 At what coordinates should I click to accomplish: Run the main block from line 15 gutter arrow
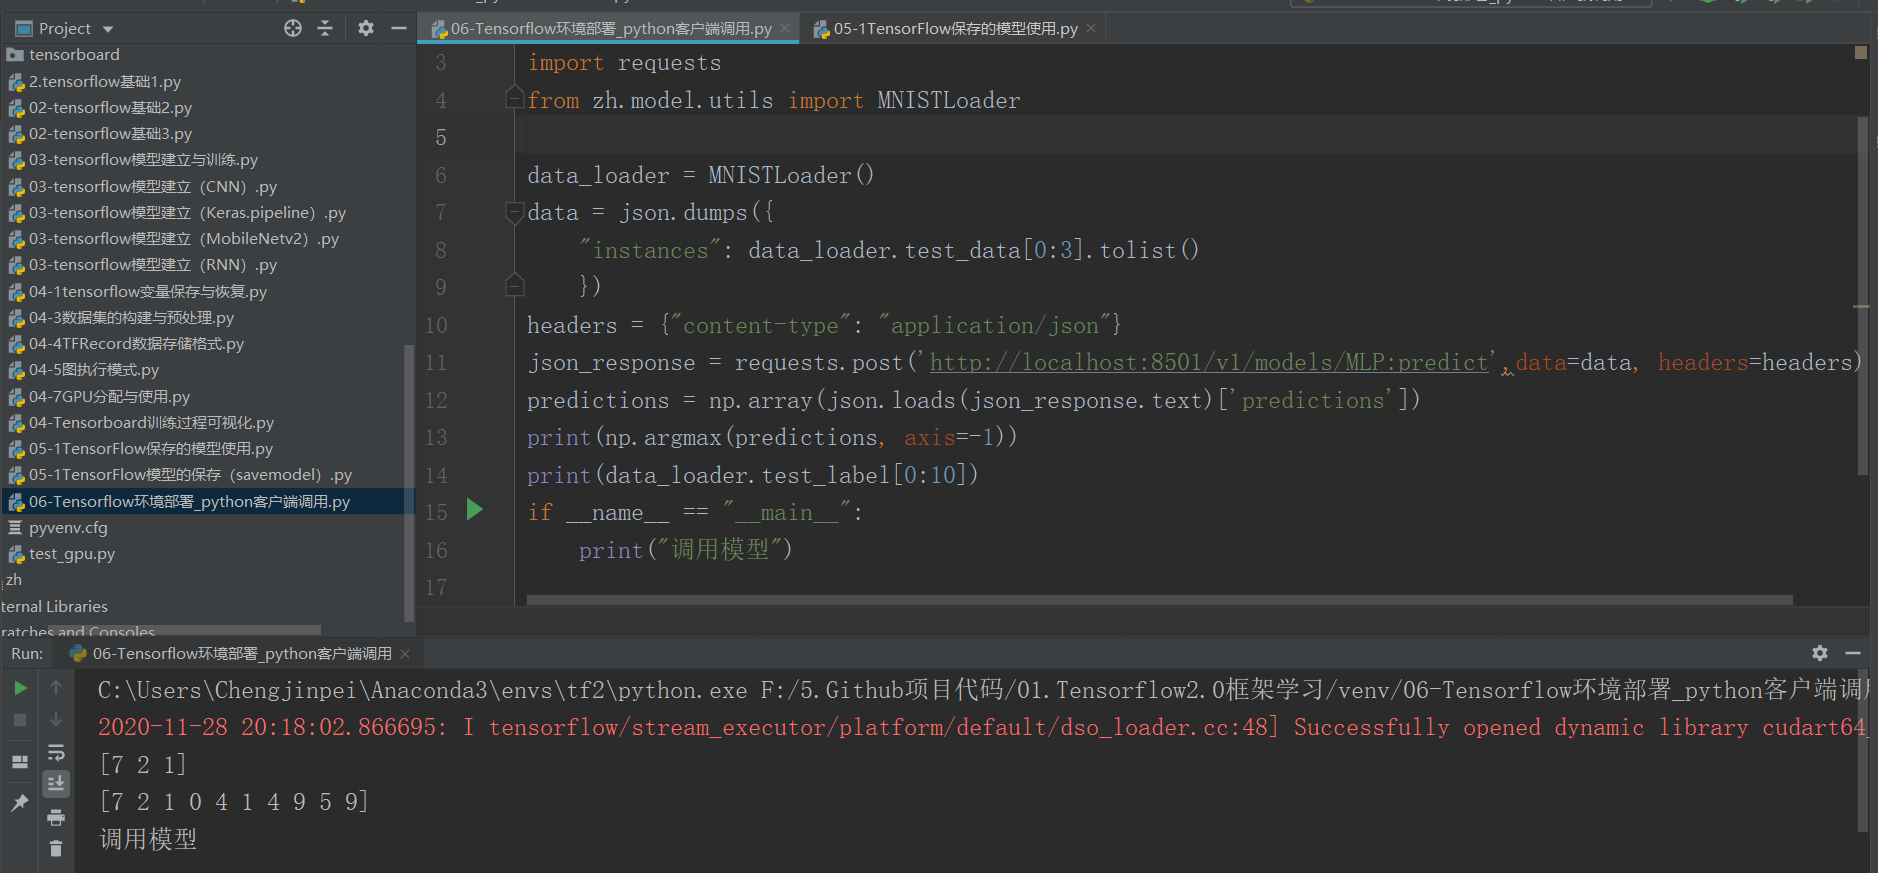click(475, 510)
